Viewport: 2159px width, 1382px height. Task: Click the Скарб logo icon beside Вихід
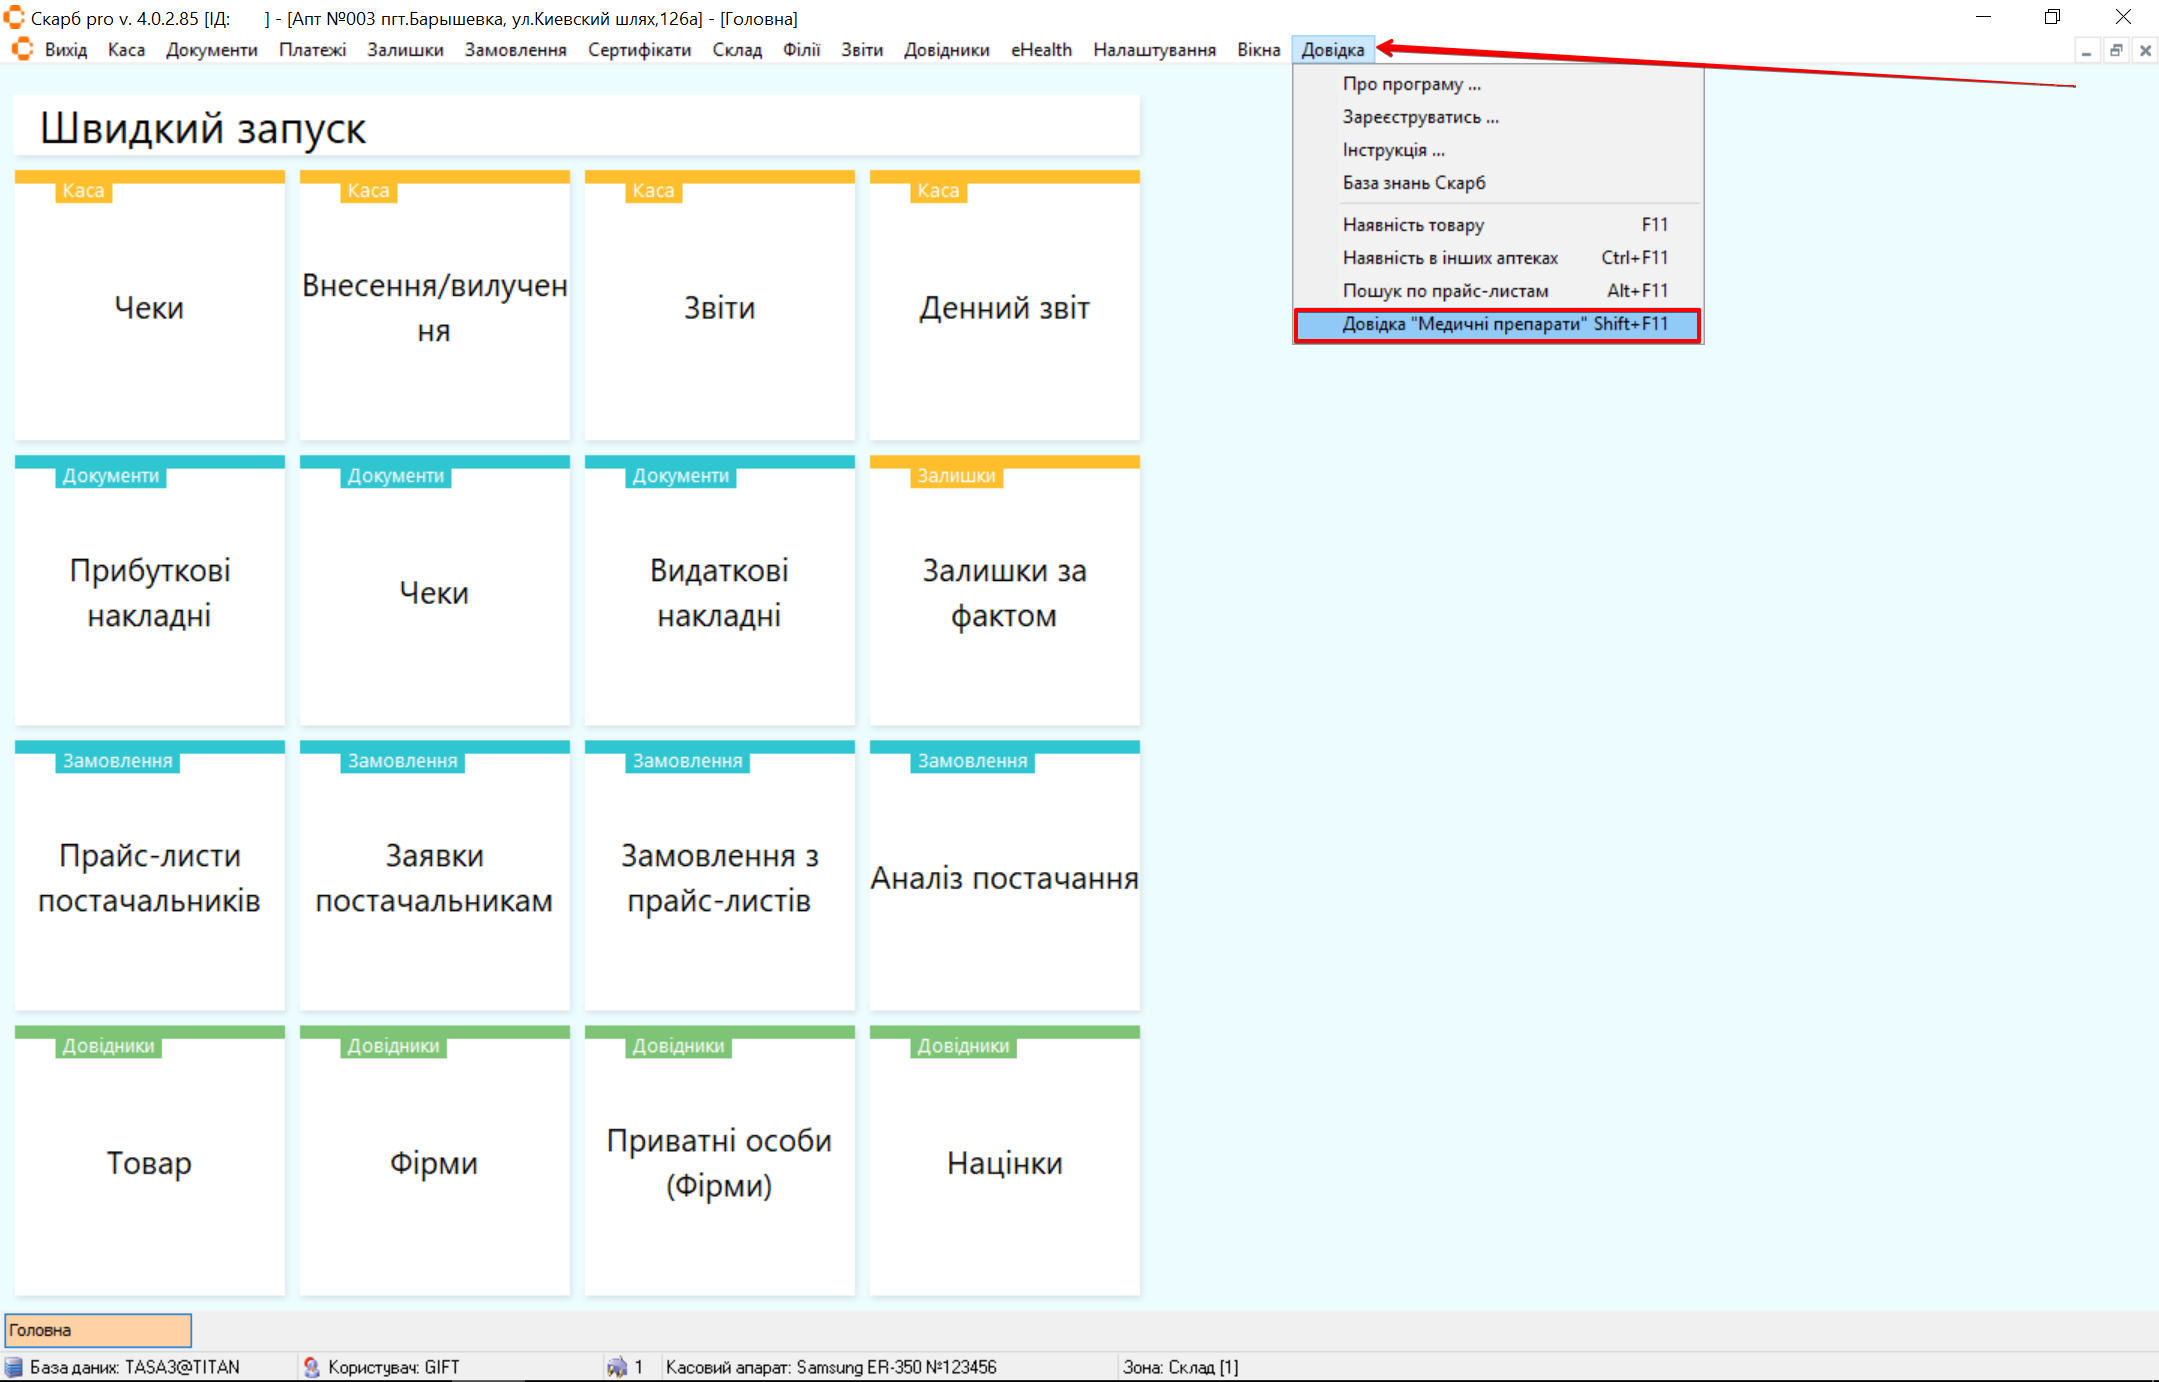click(x=22, y=49)
